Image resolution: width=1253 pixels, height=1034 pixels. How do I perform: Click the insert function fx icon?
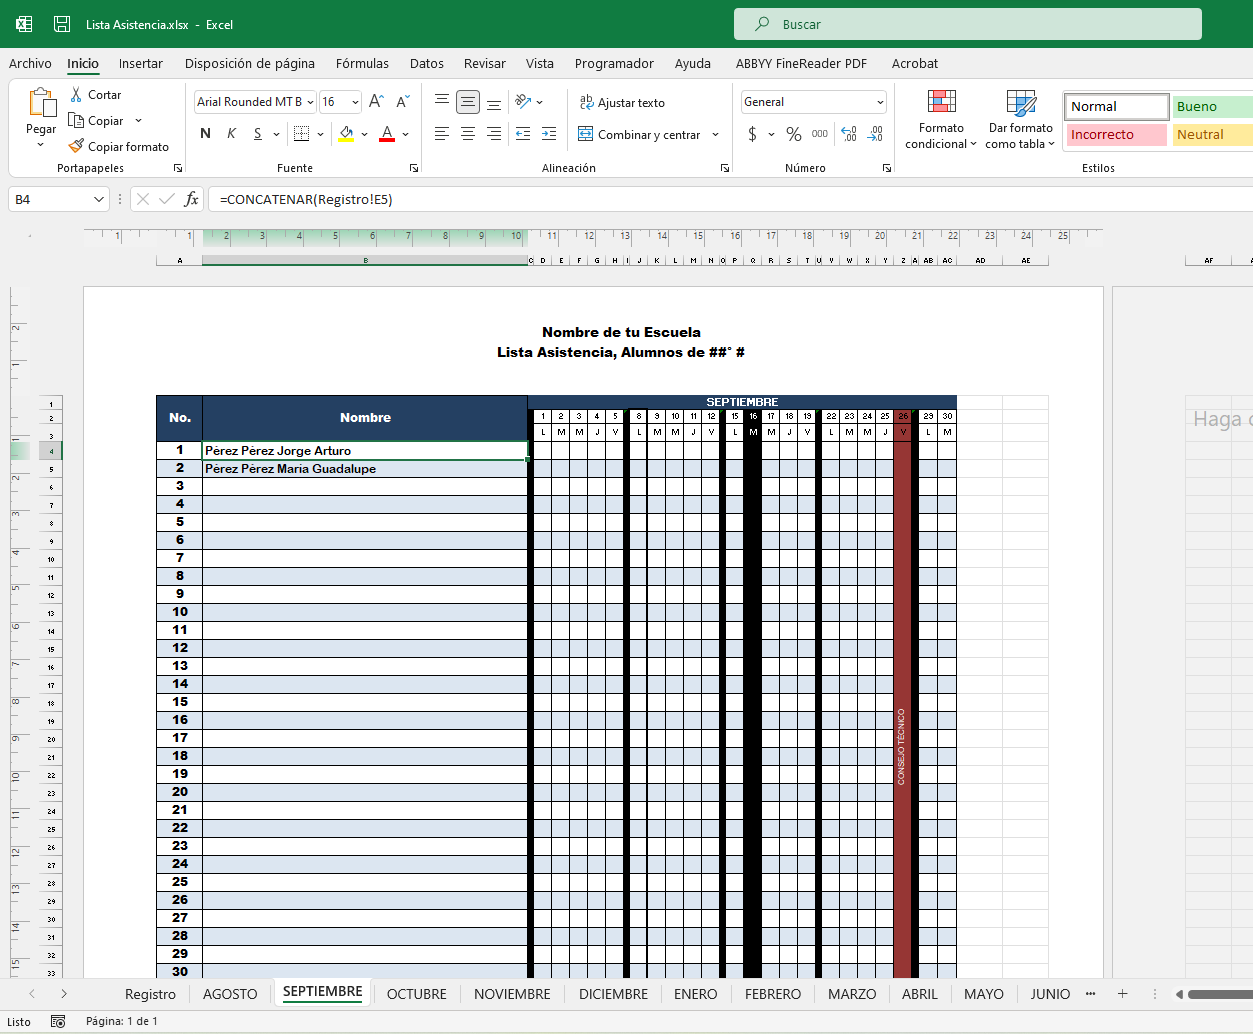tap(191, 199)
